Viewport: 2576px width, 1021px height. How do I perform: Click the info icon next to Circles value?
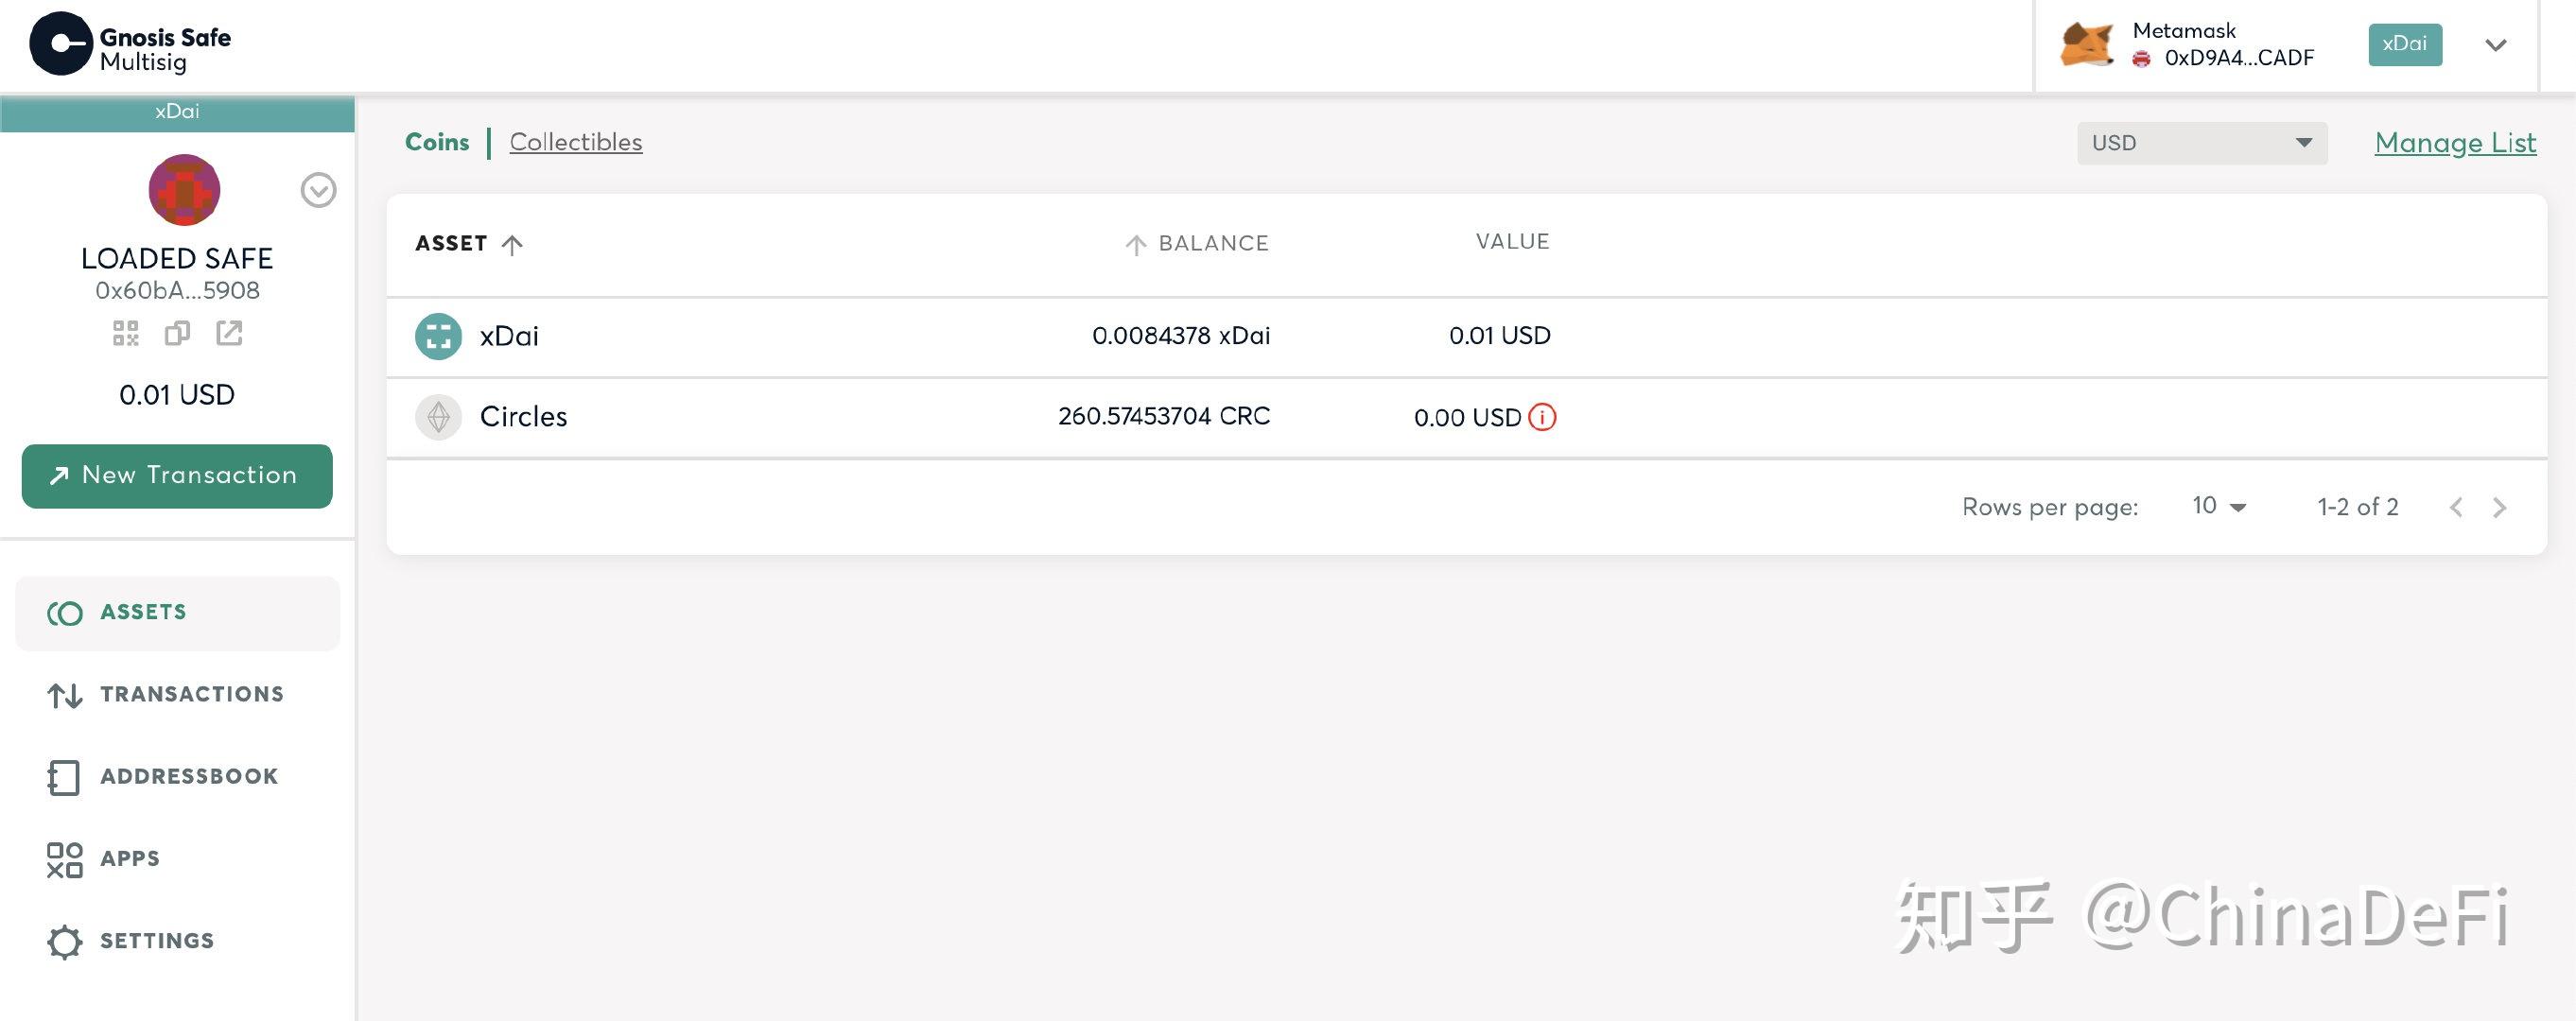(1541, 415)
